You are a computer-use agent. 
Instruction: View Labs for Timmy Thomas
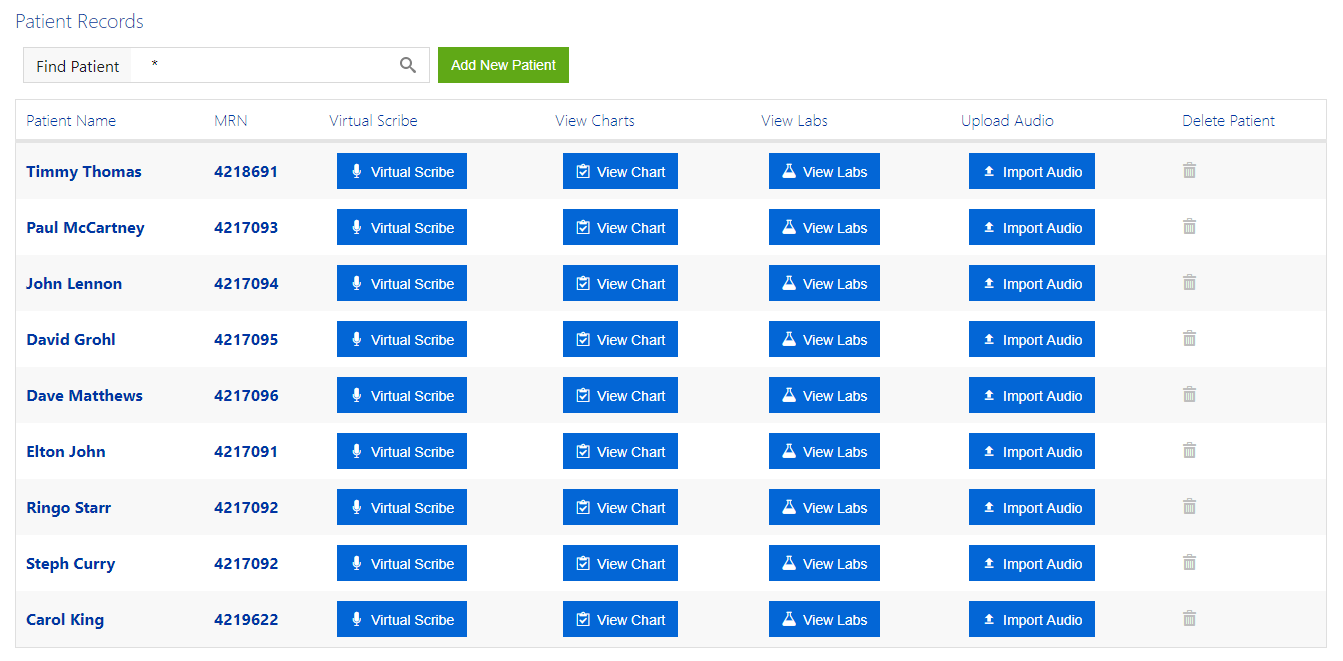click(x=824, y=171)
